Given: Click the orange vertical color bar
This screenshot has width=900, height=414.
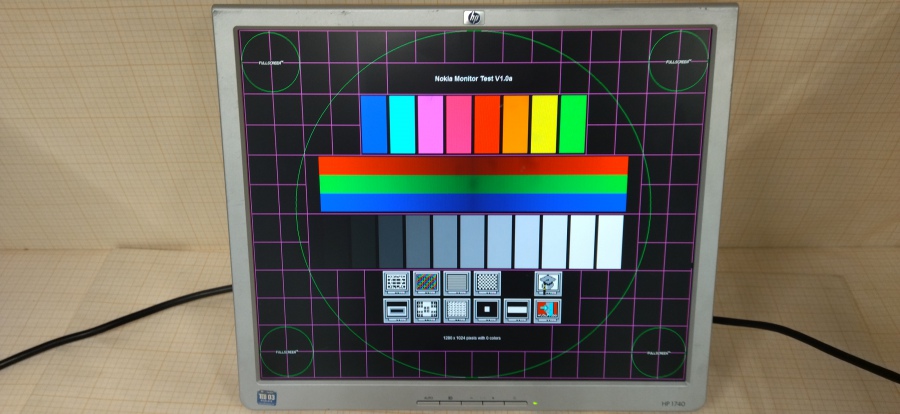Looking at the screenshot, I should coord(516,124).
